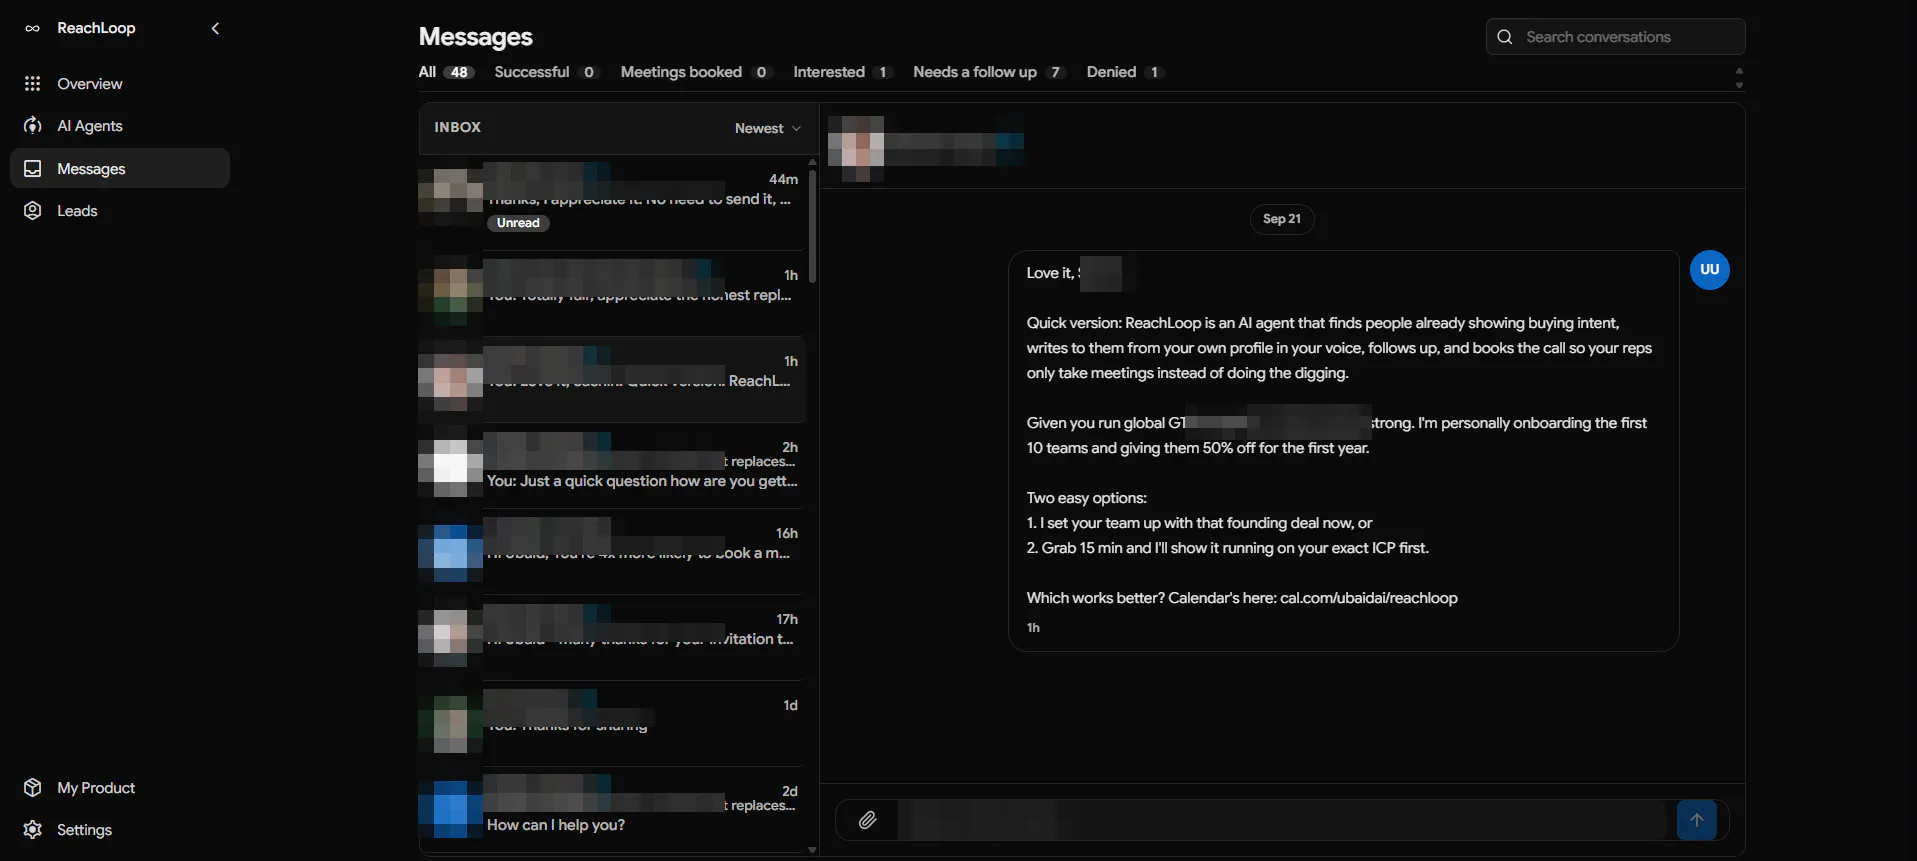Open the conversation from 1d ago

pos(612,723)
